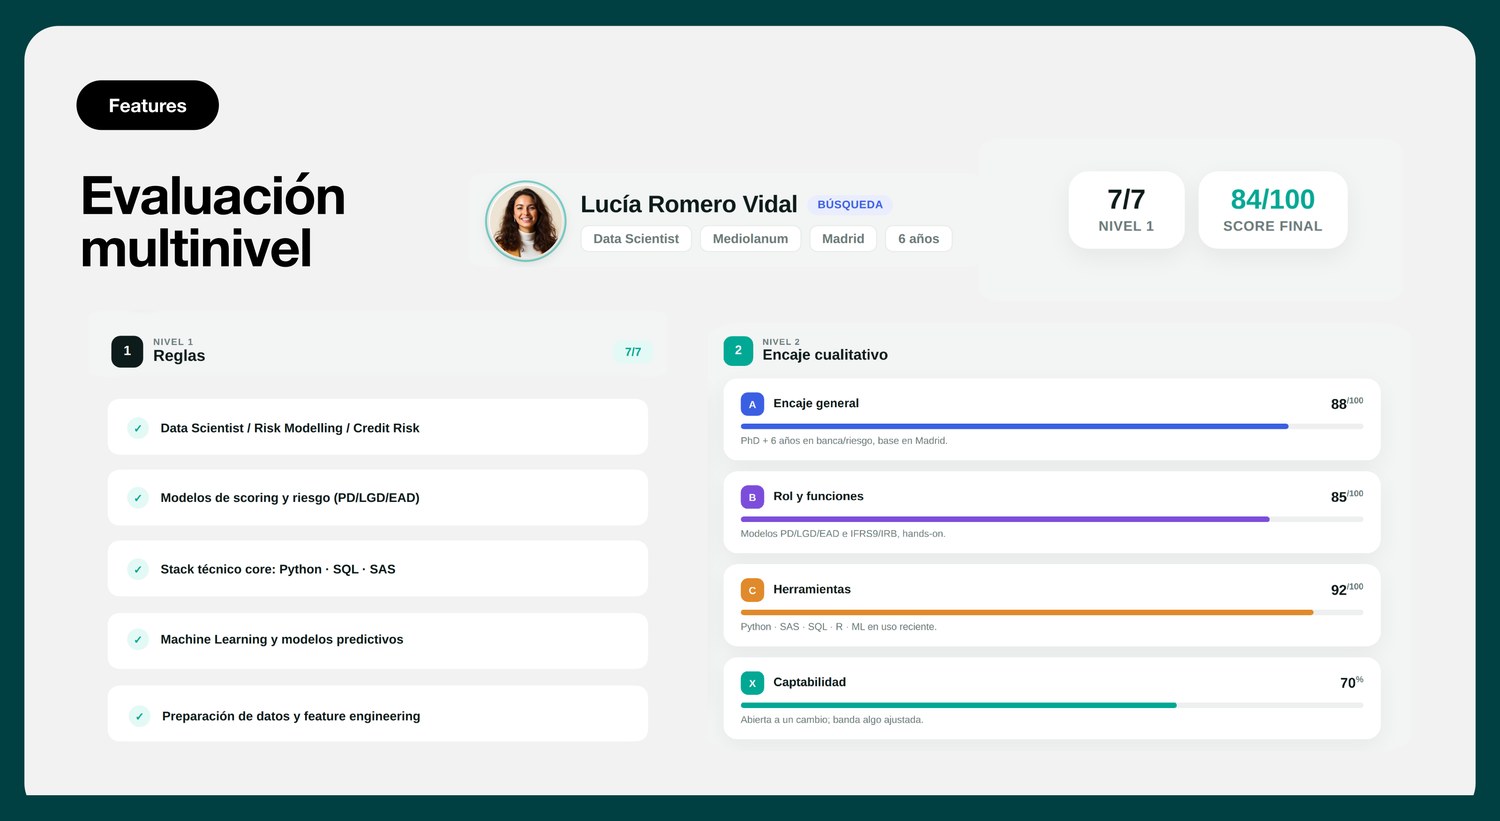
Task: Click the B icon of Rol y funciones
Action: 752,497
